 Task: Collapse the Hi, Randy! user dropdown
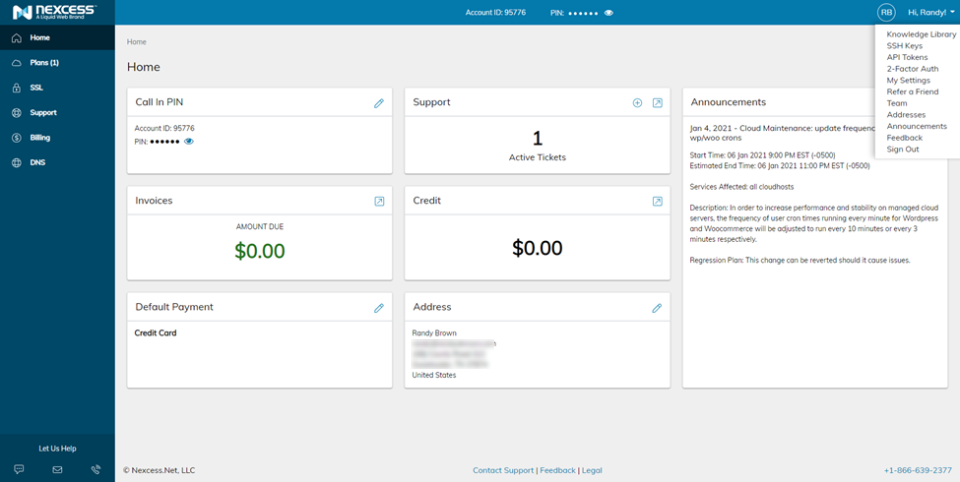pos(931,12)
